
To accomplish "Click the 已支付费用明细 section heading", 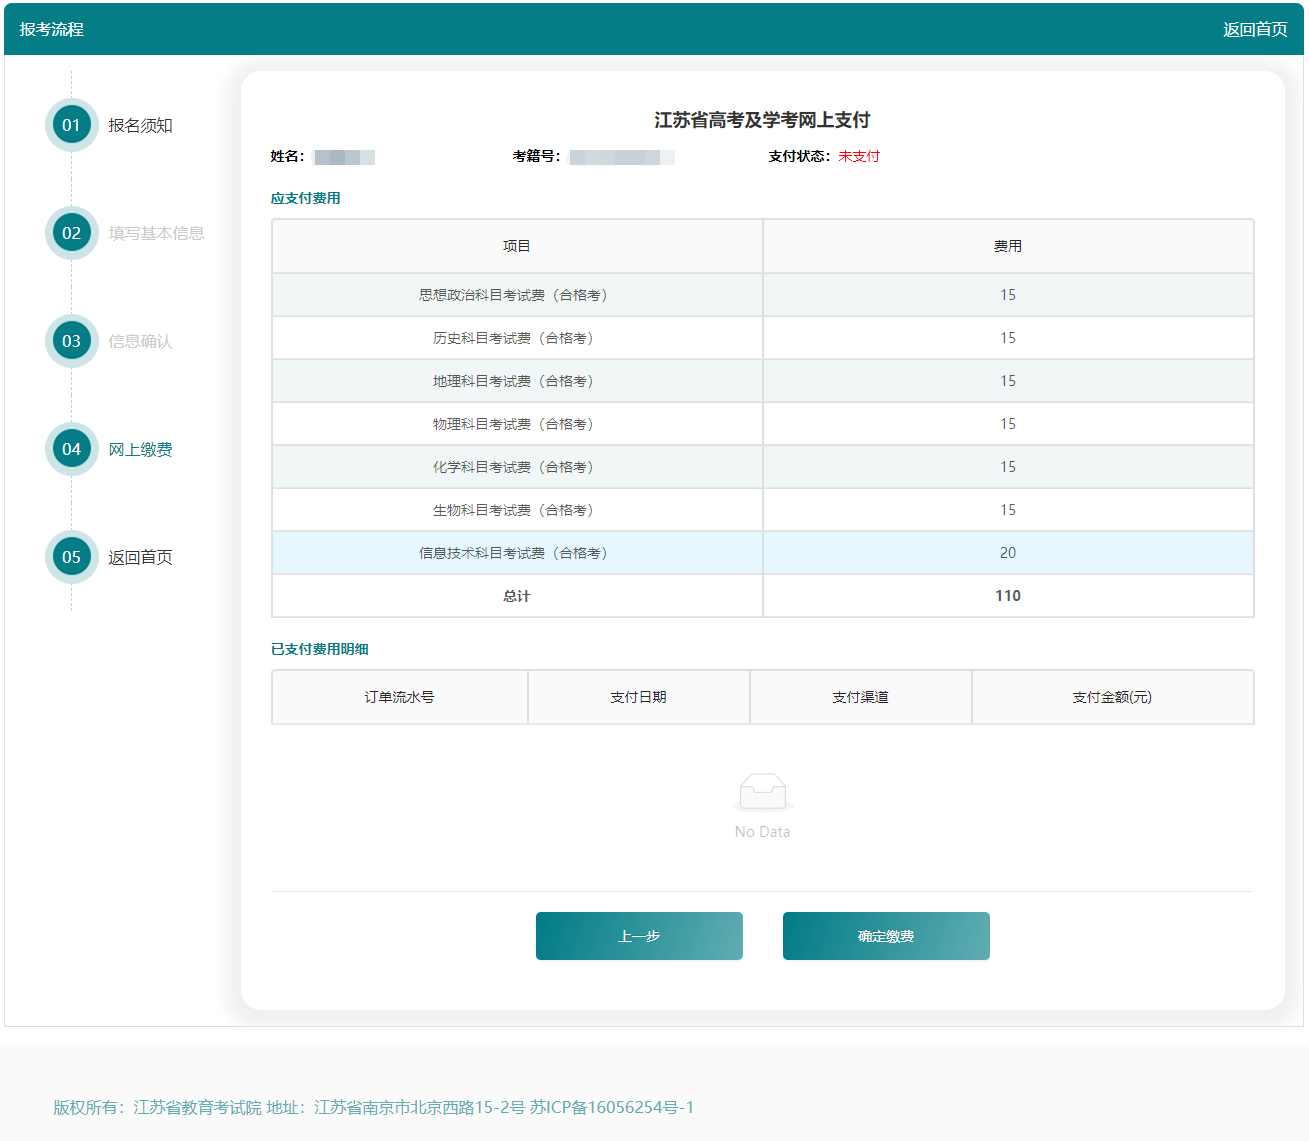I will pyautogui.click(x=320, y=649).
